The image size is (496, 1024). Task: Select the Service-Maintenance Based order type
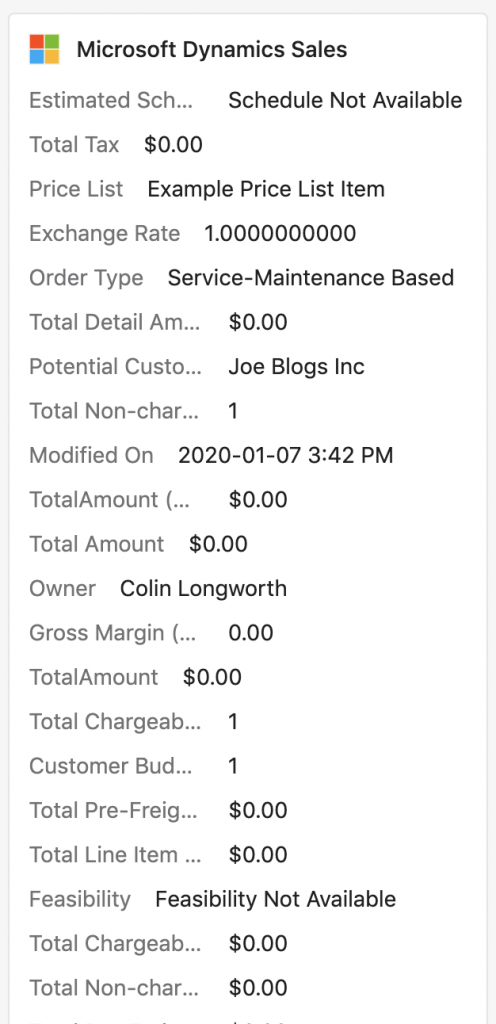[311, 278]
